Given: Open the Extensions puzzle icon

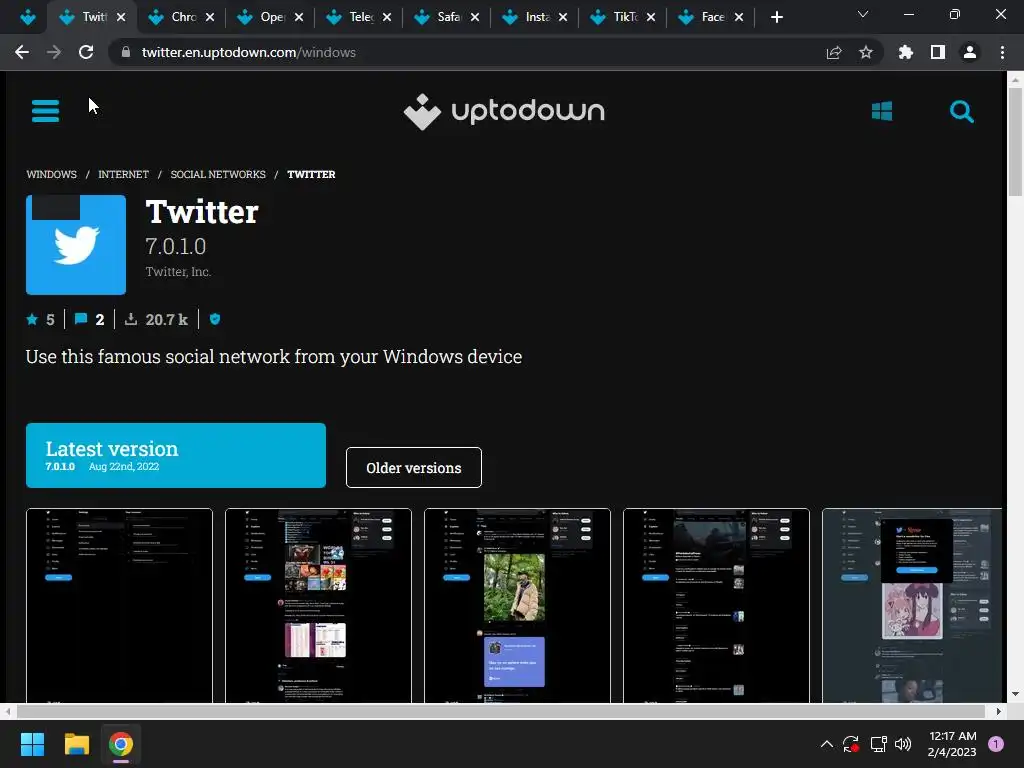Looking at the screenshot, I should coord(906,52).
